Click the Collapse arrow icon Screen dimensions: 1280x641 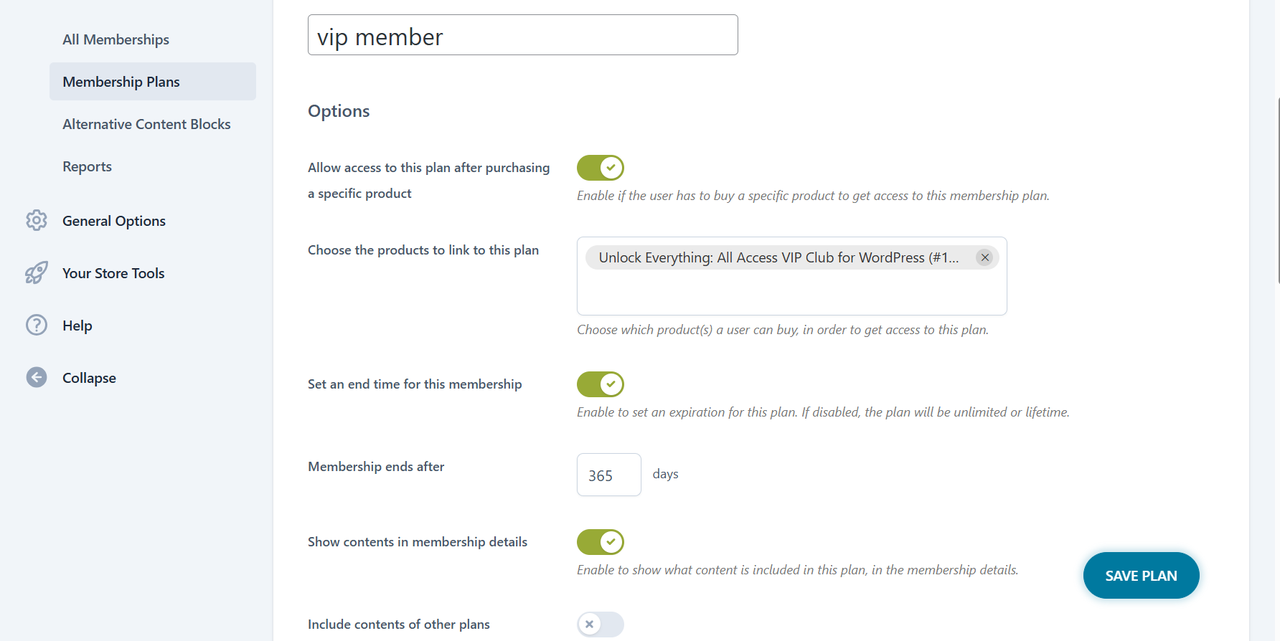point(37,378)
